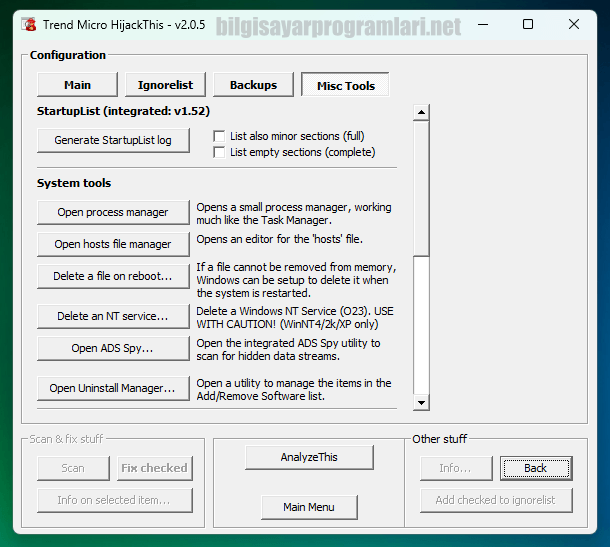Click the 'Scan & fix stuff' group label
This screenshot has height=547, width=610.
66,439
